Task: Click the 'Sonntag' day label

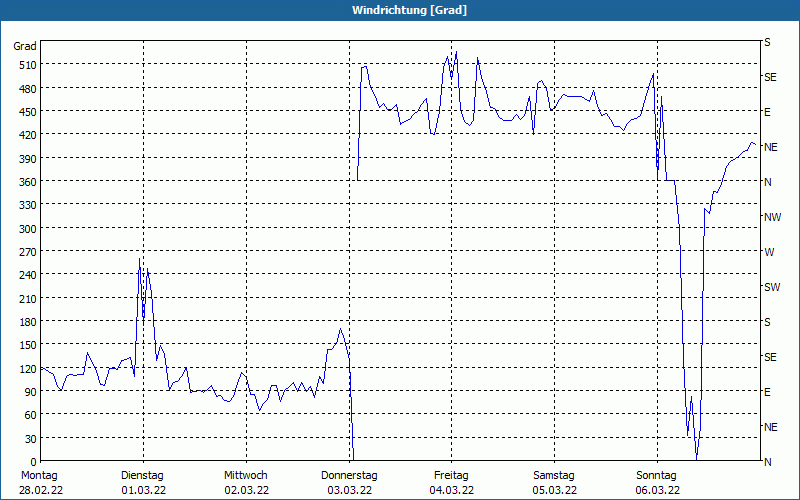Action: point(656,476)
